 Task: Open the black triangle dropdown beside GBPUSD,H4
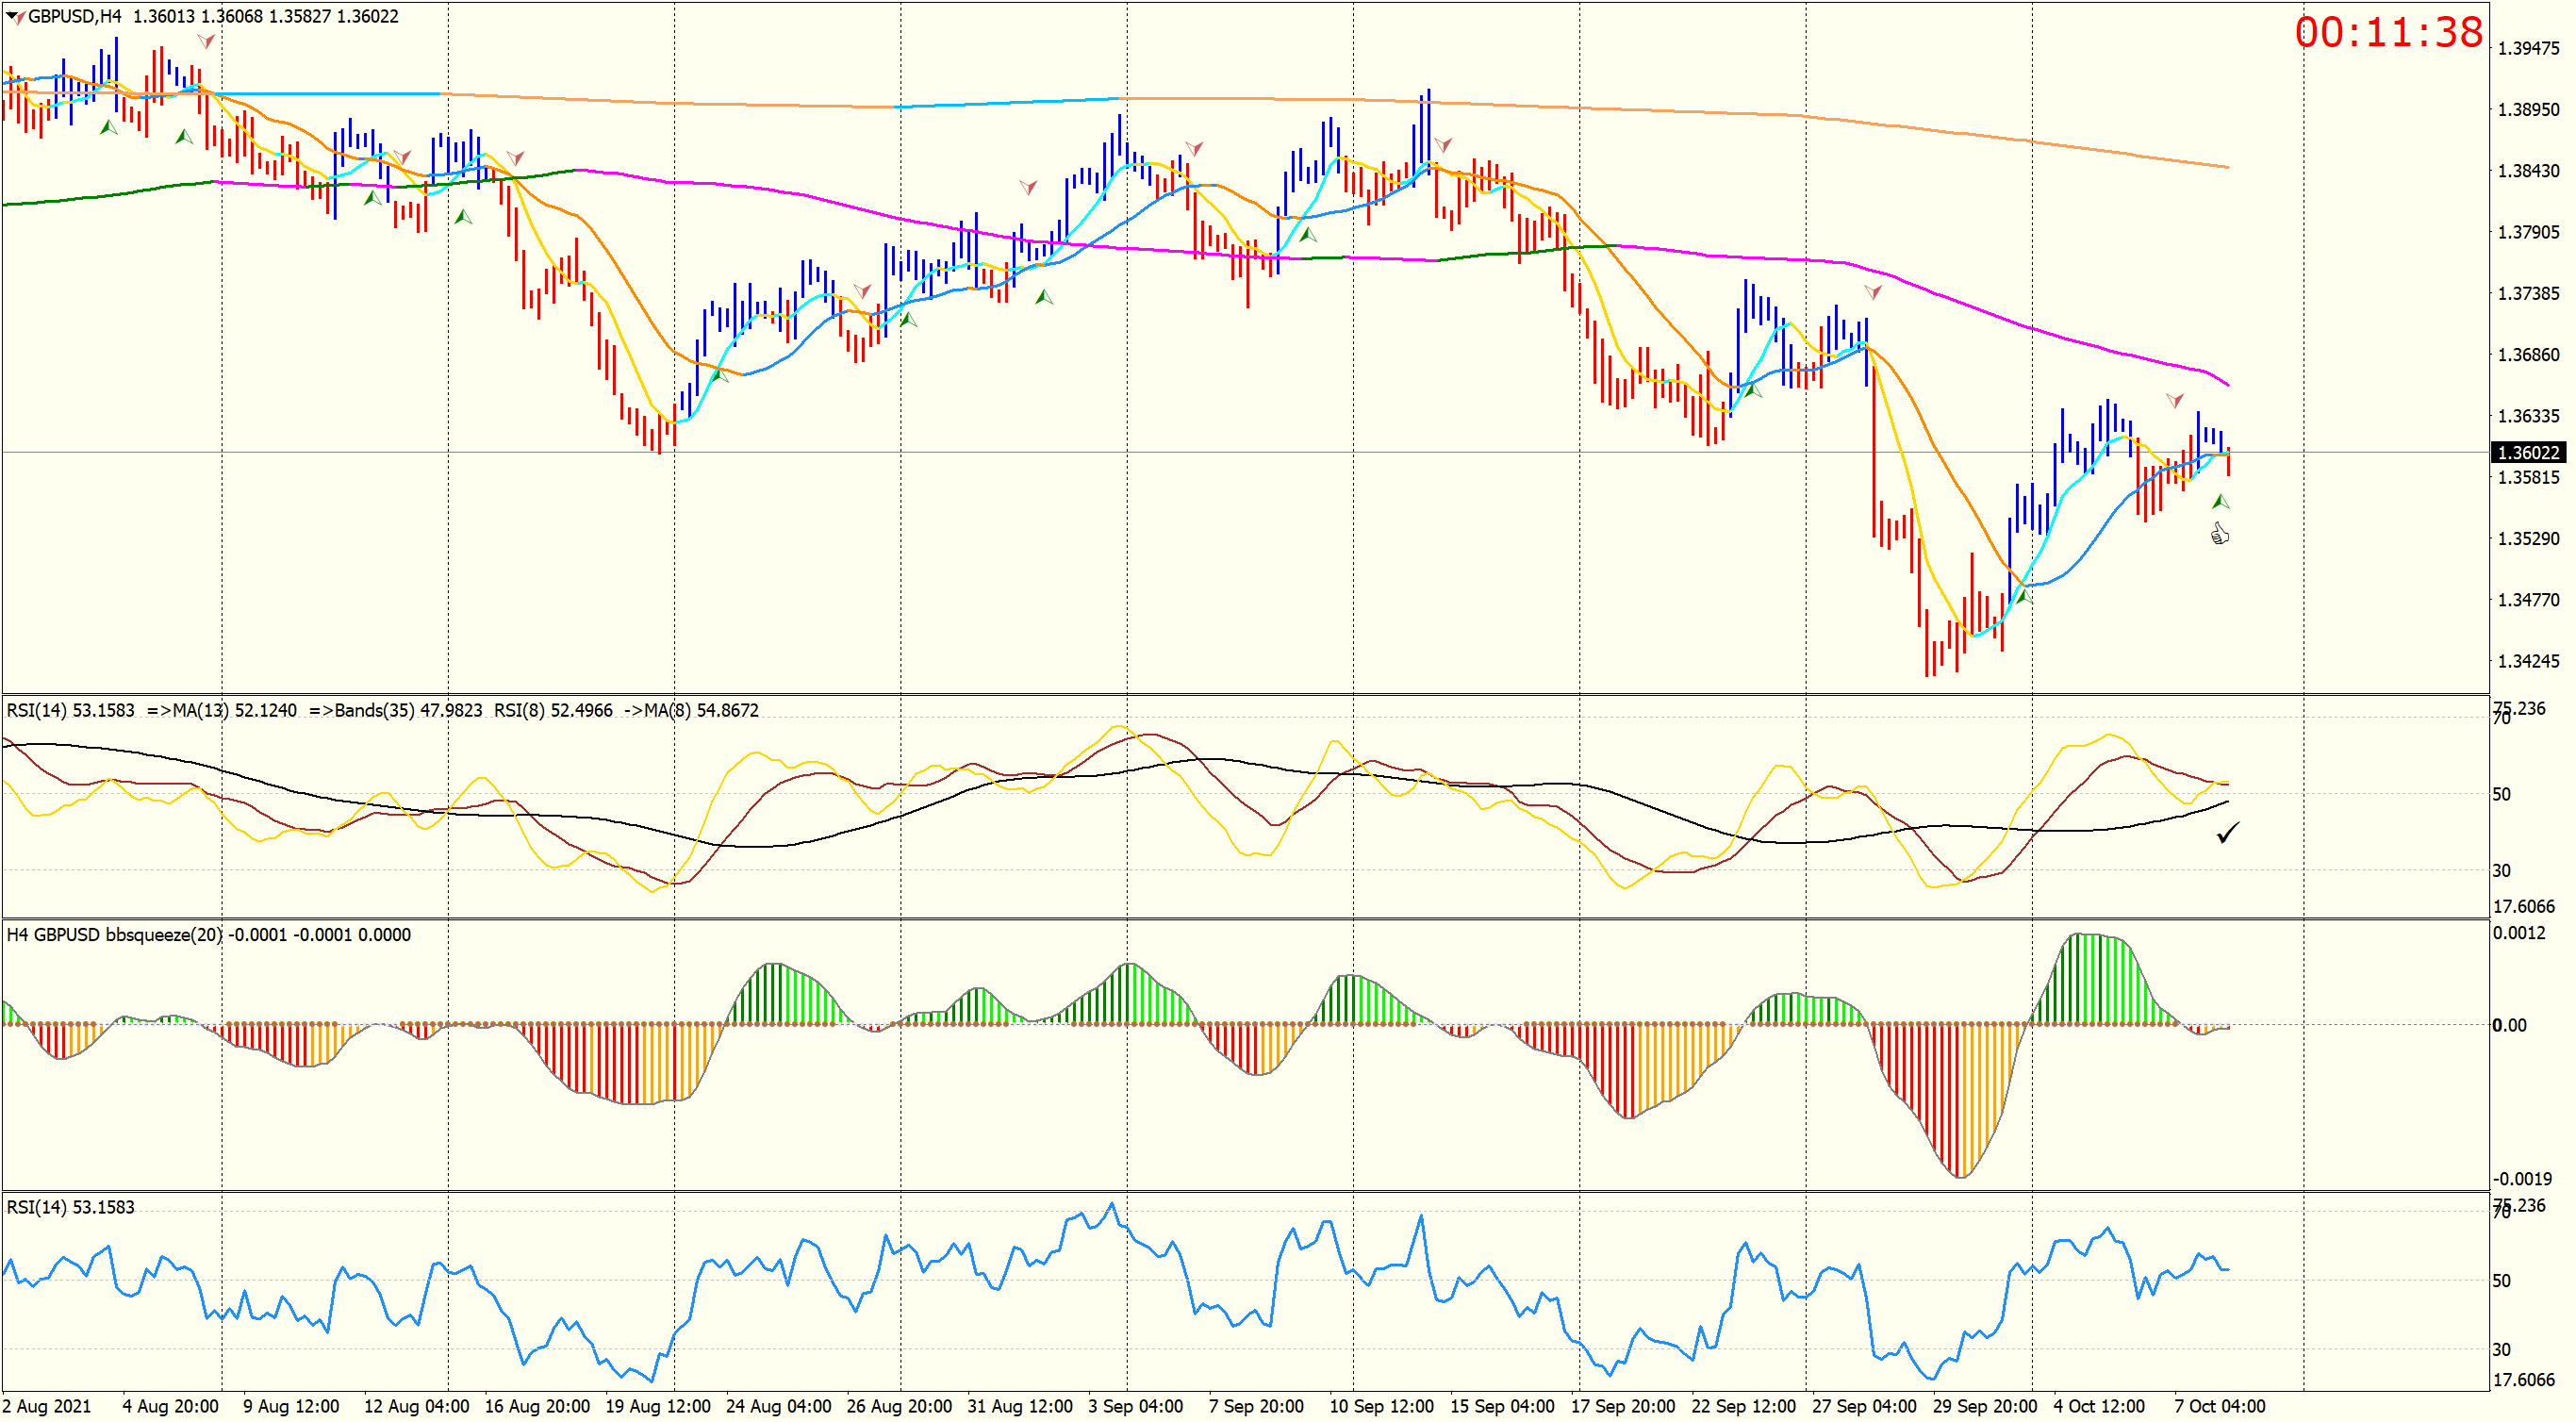click(x=10, y=16)
